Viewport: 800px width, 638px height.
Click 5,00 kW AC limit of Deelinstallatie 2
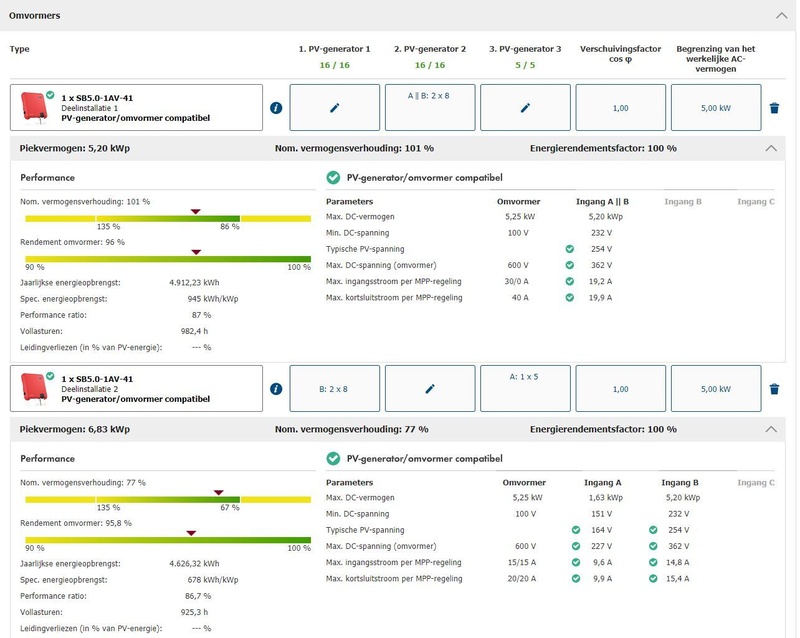[716, 389]
